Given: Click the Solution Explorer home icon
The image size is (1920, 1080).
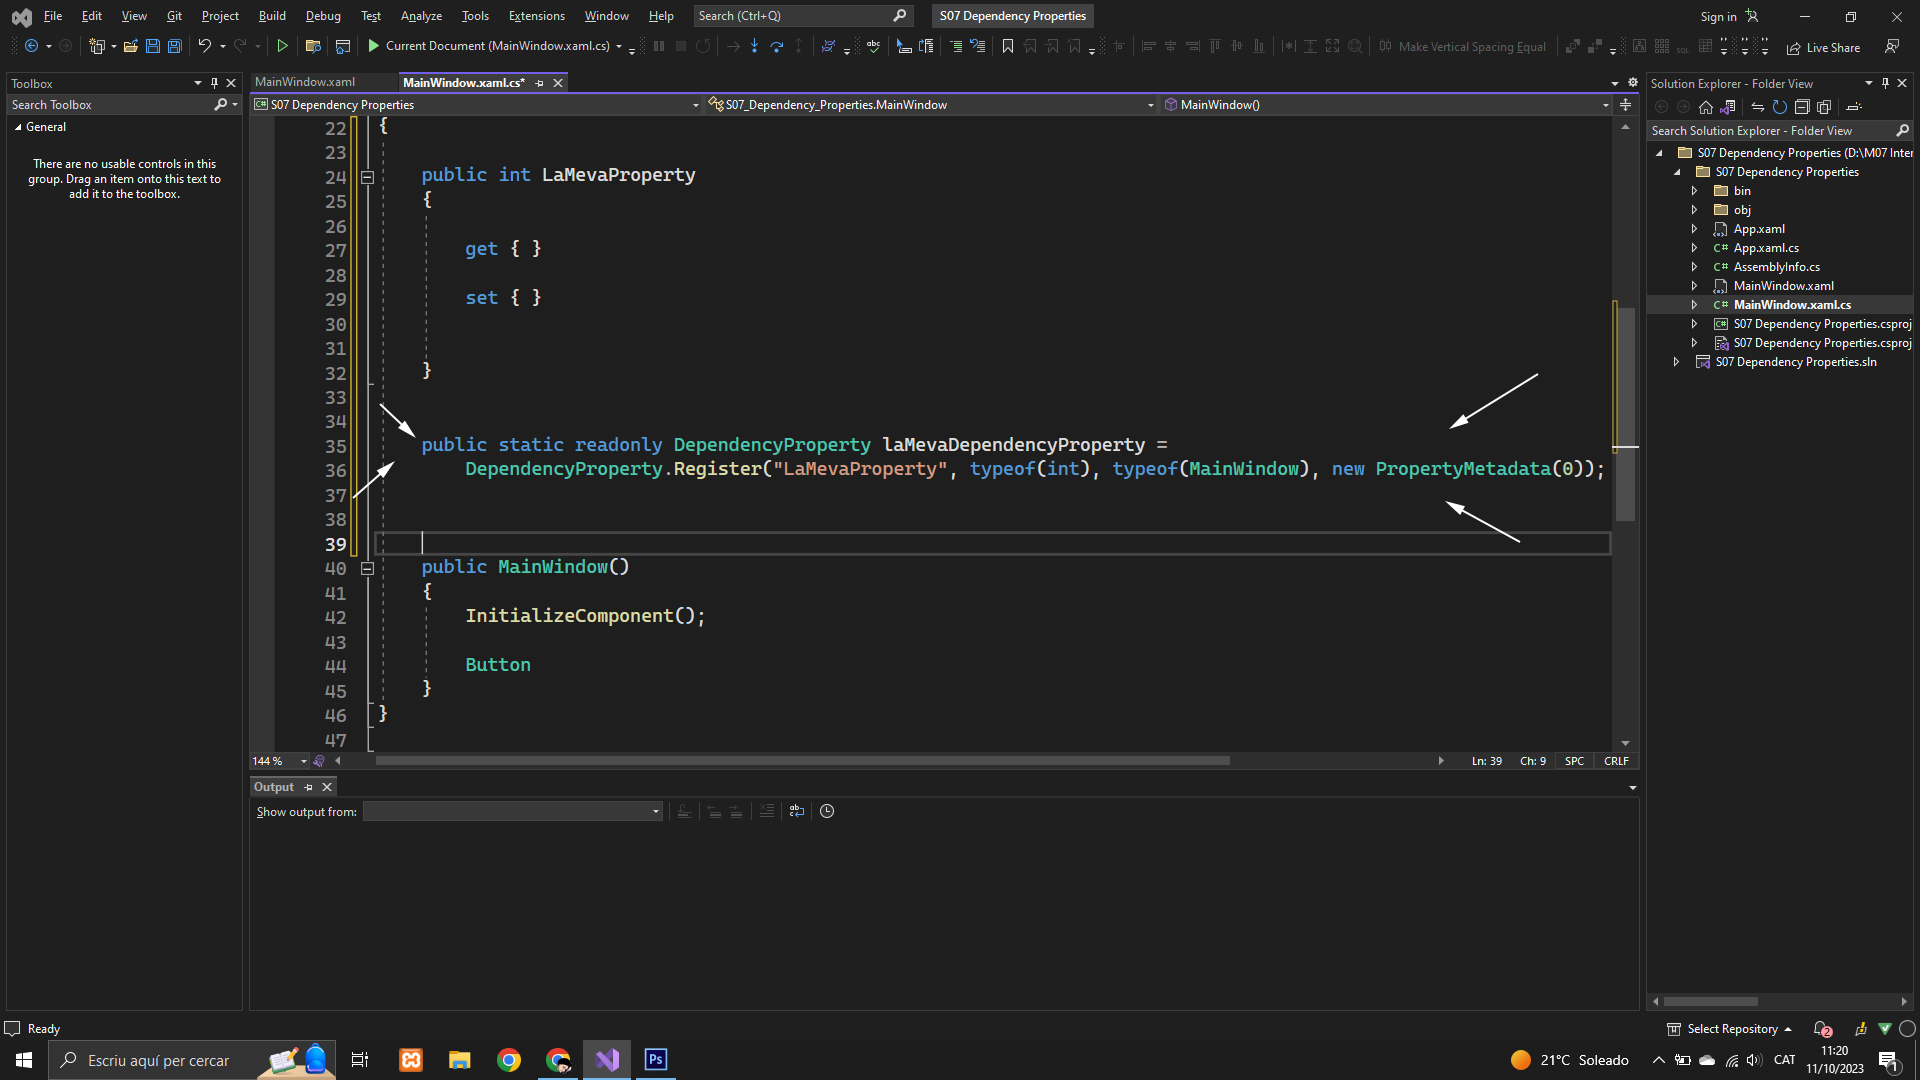Looking at the screenshot, I should [x=1706, y=107].
